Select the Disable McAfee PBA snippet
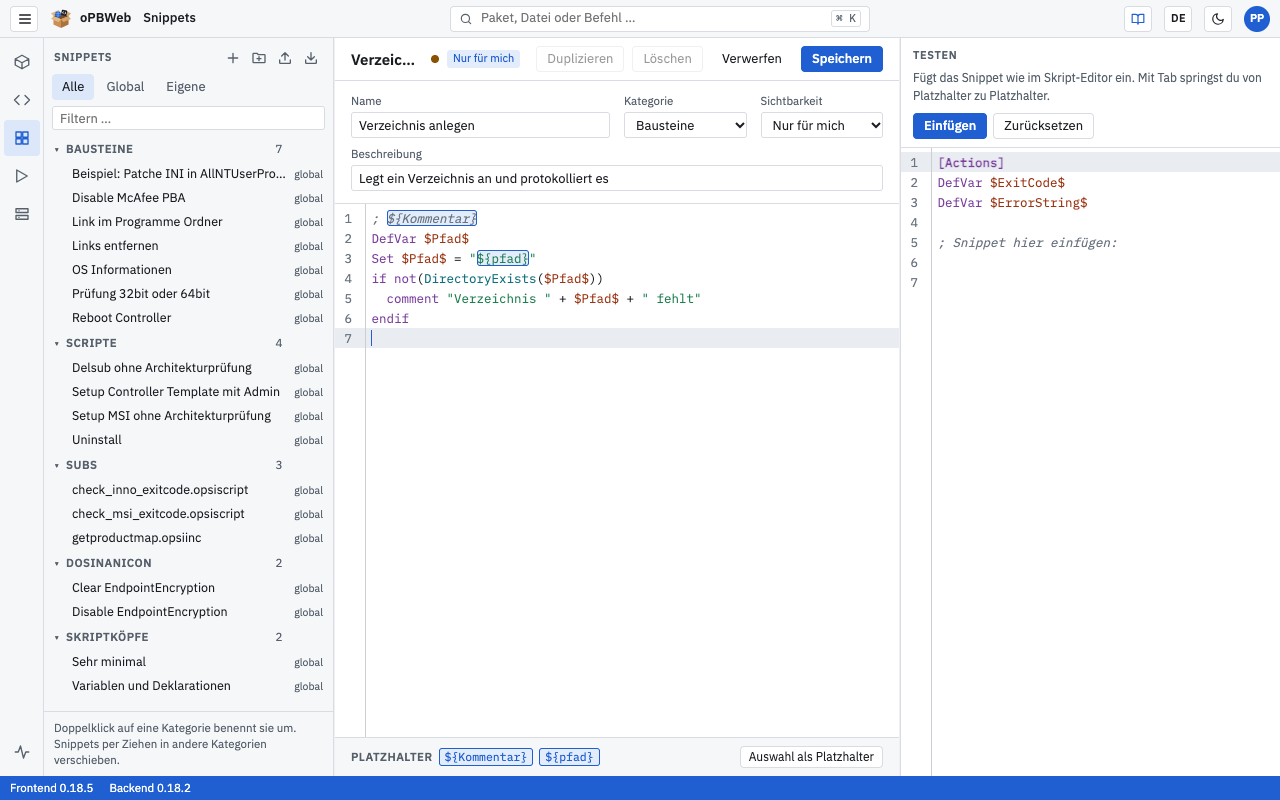This screenshot has width=1280, height=800. [189, 198]
